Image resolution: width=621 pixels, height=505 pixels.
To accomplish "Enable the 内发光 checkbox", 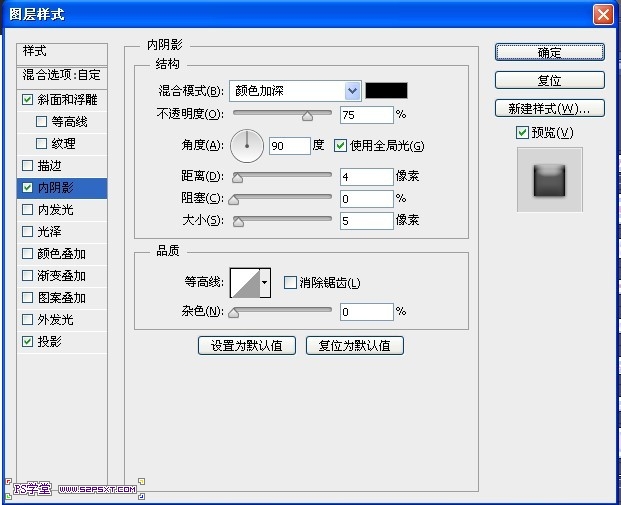I will [x=27, y=209].
